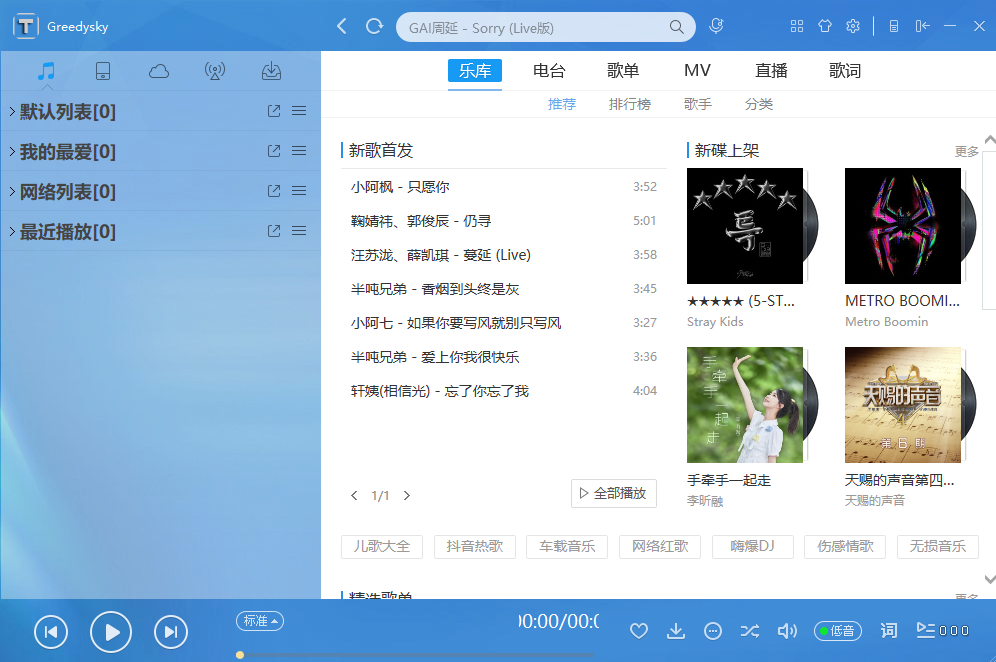Screen dimensions: 996x662
Task: Open the more options ellipsis icon
Action: [713, 631]
